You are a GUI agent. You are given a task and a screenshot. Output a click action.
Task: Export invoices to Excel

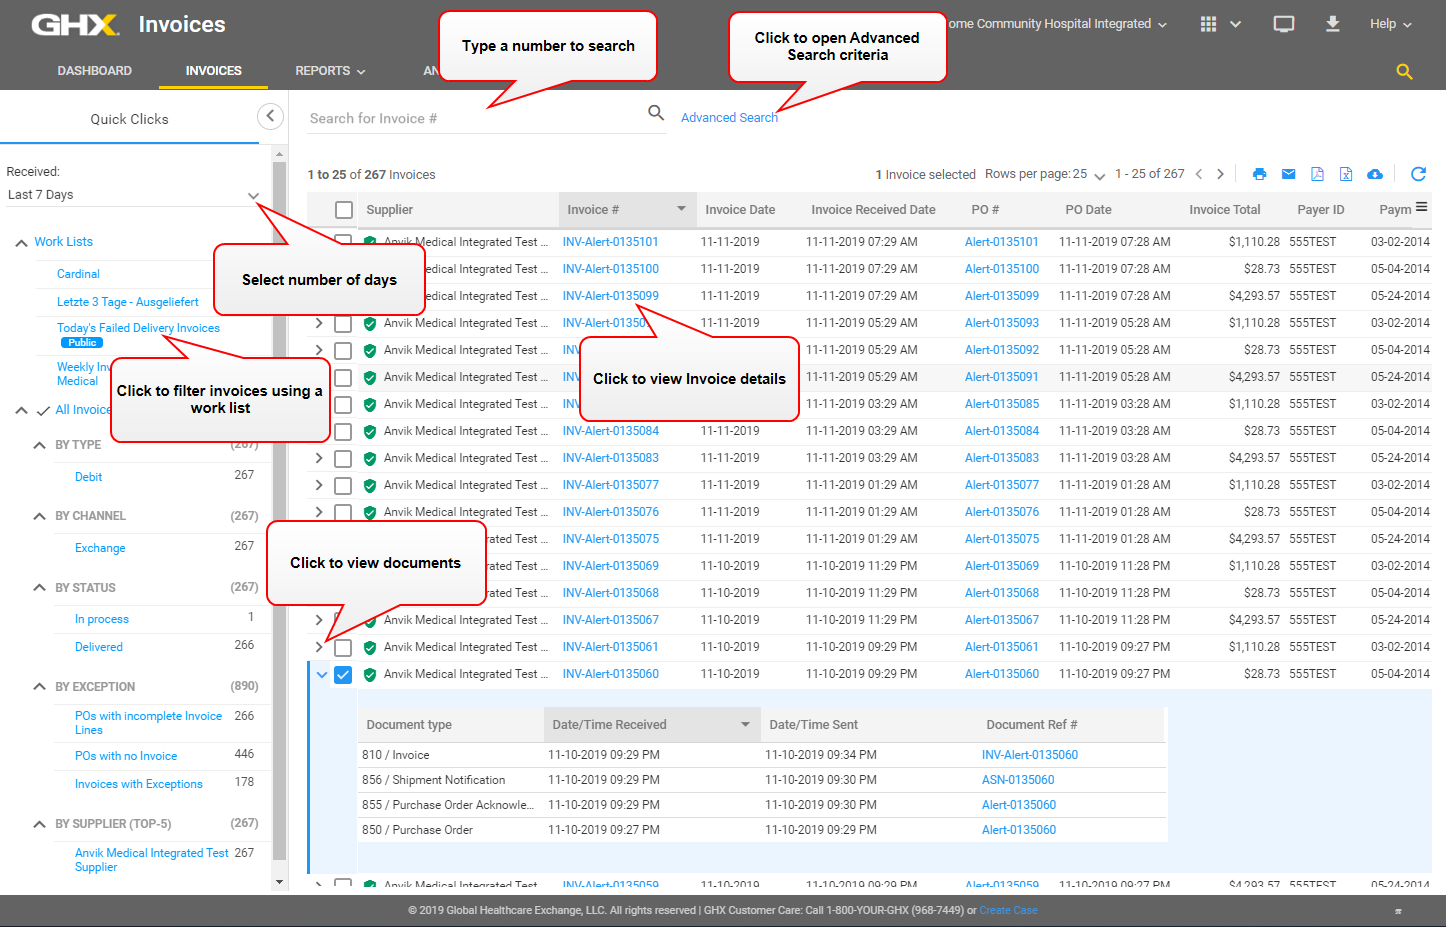(1346, 174)
